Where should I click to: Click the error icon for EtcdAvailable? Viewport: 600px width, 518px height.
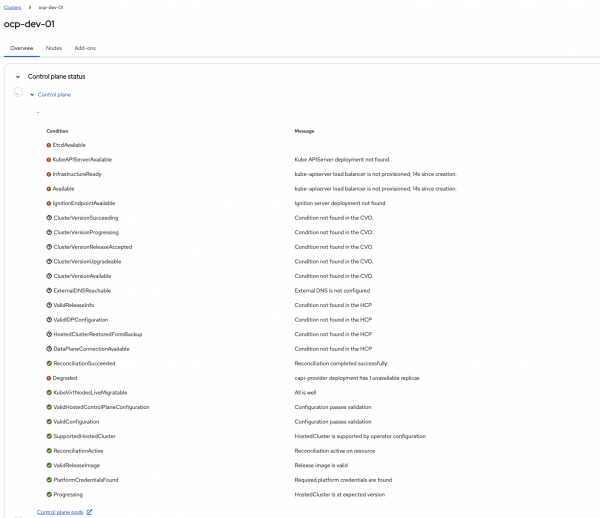[x=49, y=145]
